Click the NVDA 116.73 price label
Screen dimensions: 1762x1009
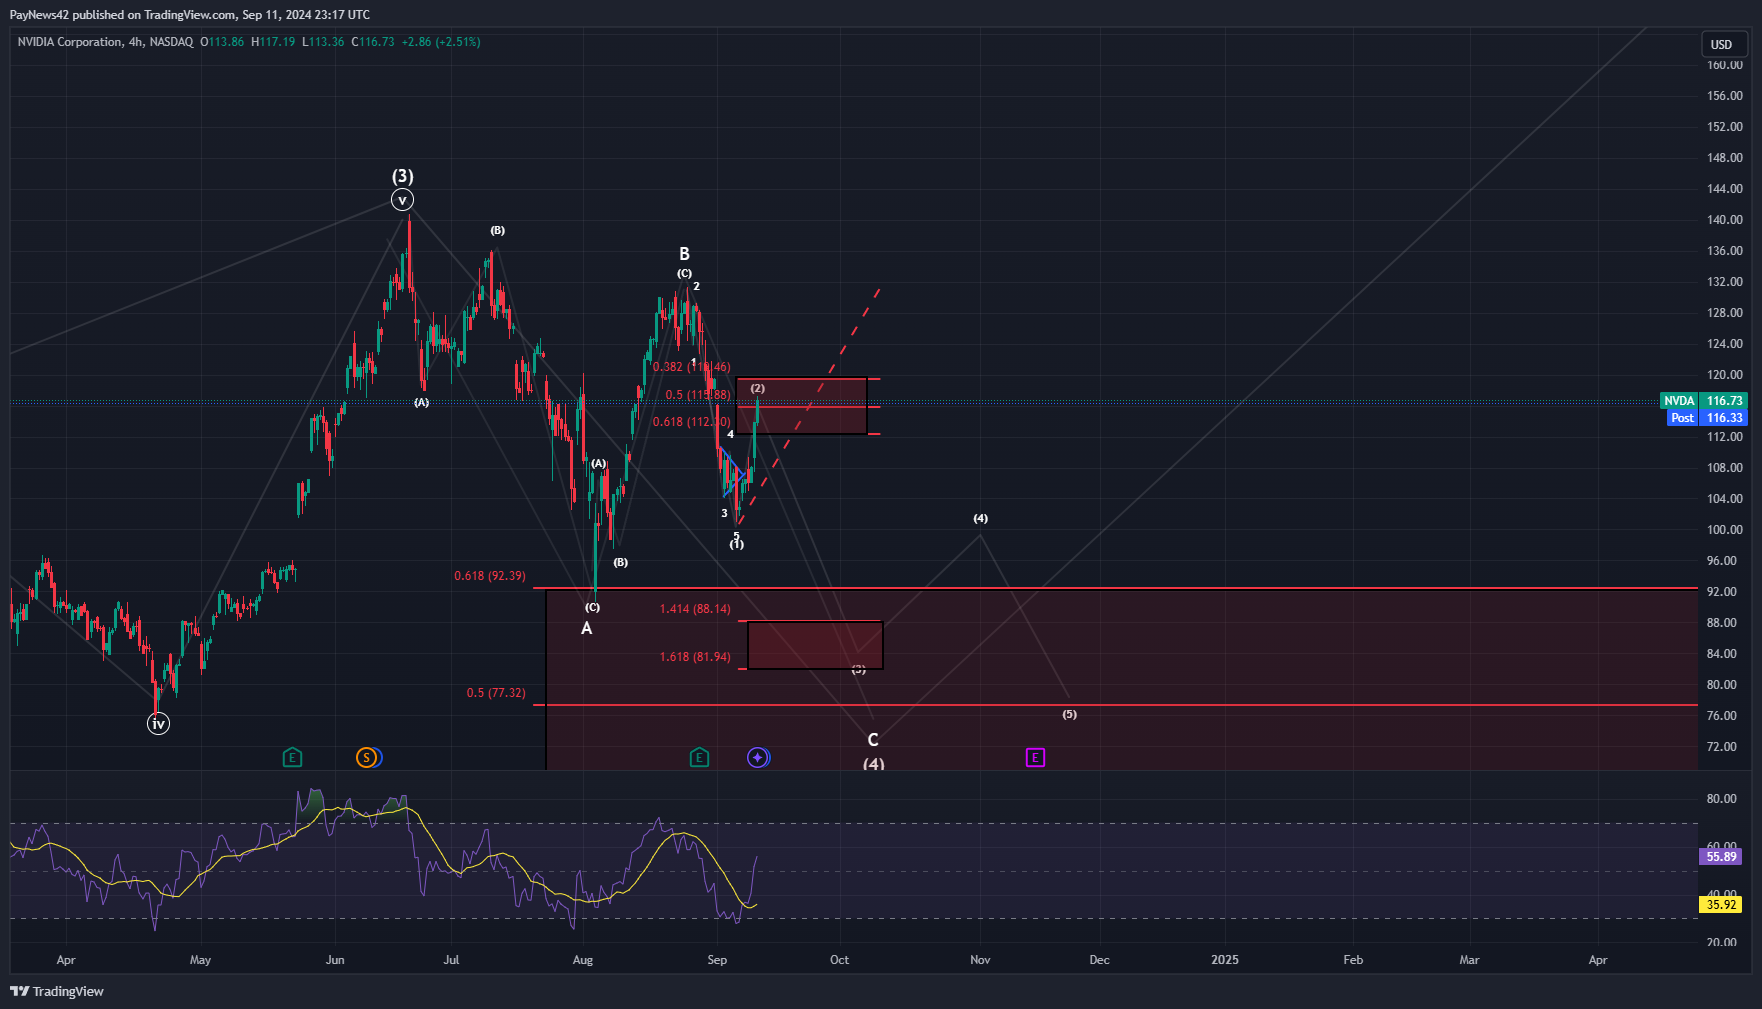coord(1703,400)
